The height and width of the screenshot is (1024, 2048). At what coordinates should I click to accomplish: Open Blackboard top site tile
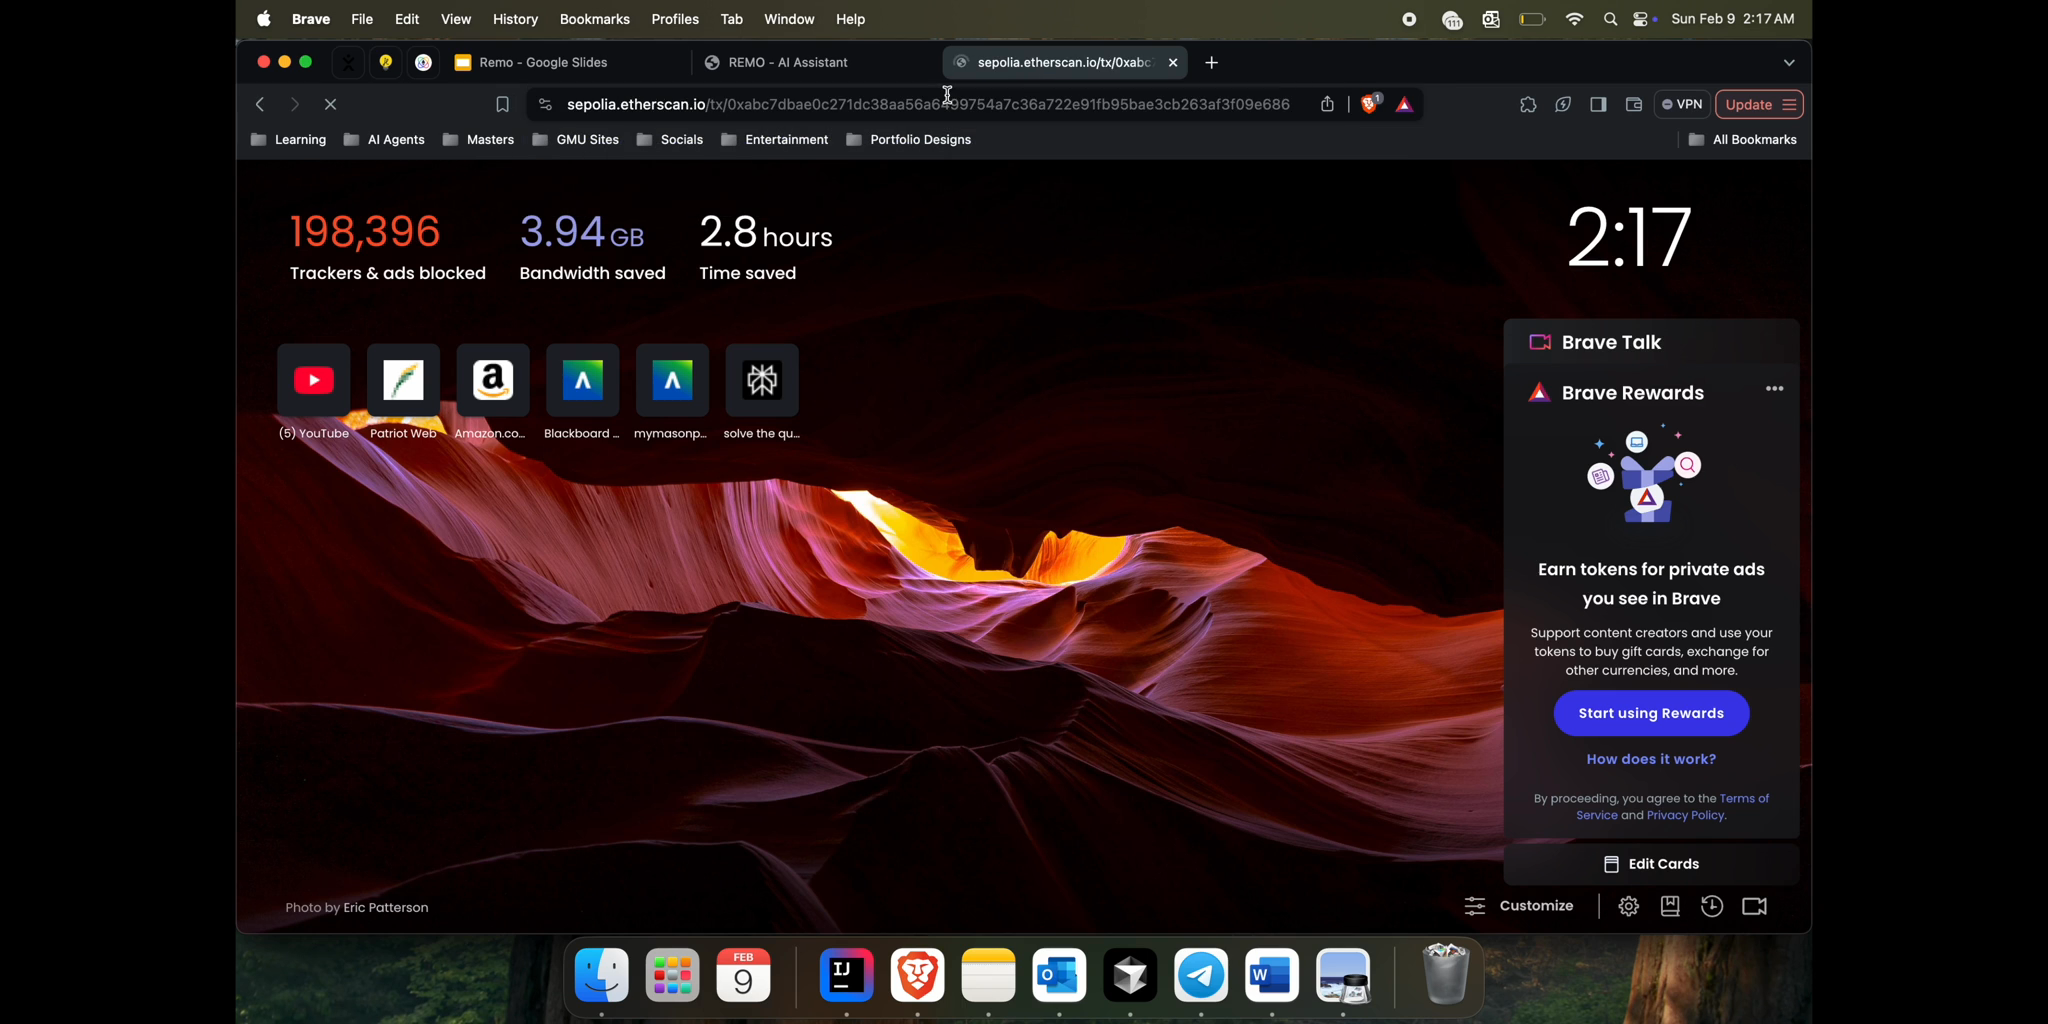pyautogui.click(x=583, y=380)
